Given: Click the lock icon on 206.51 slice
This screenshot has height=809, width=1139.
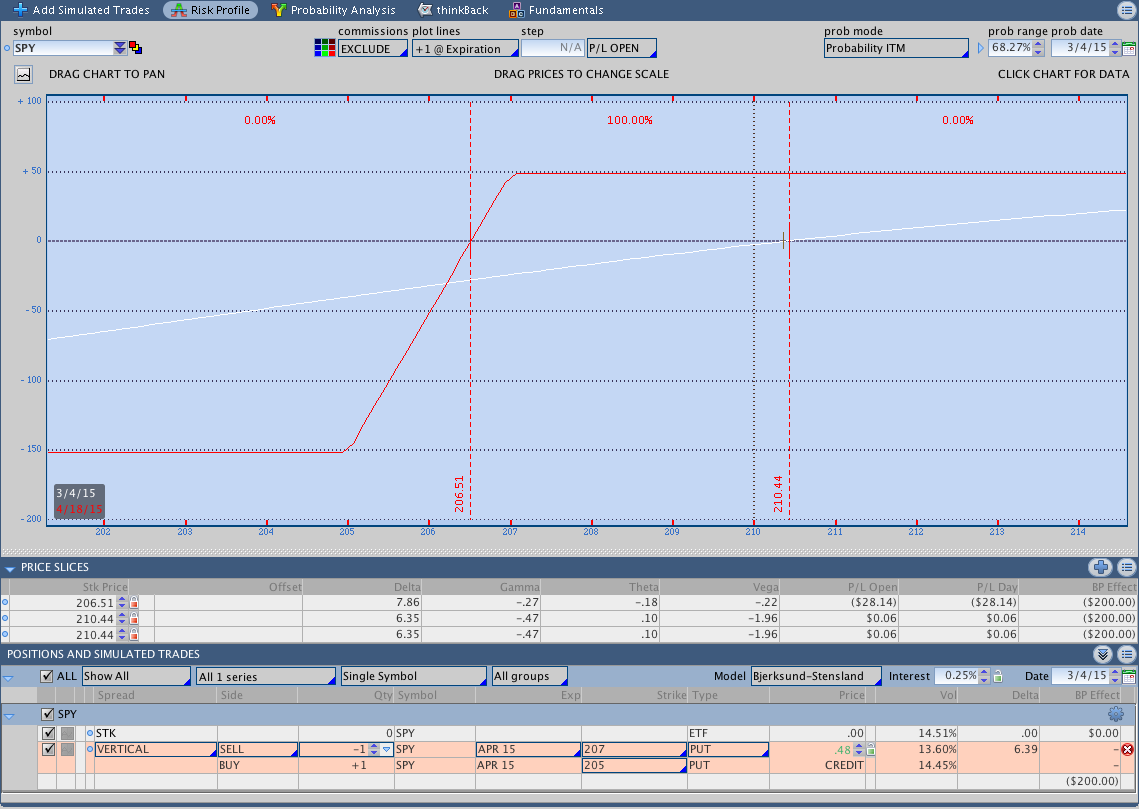Looking at the screenshot, I should pos(134,603).
